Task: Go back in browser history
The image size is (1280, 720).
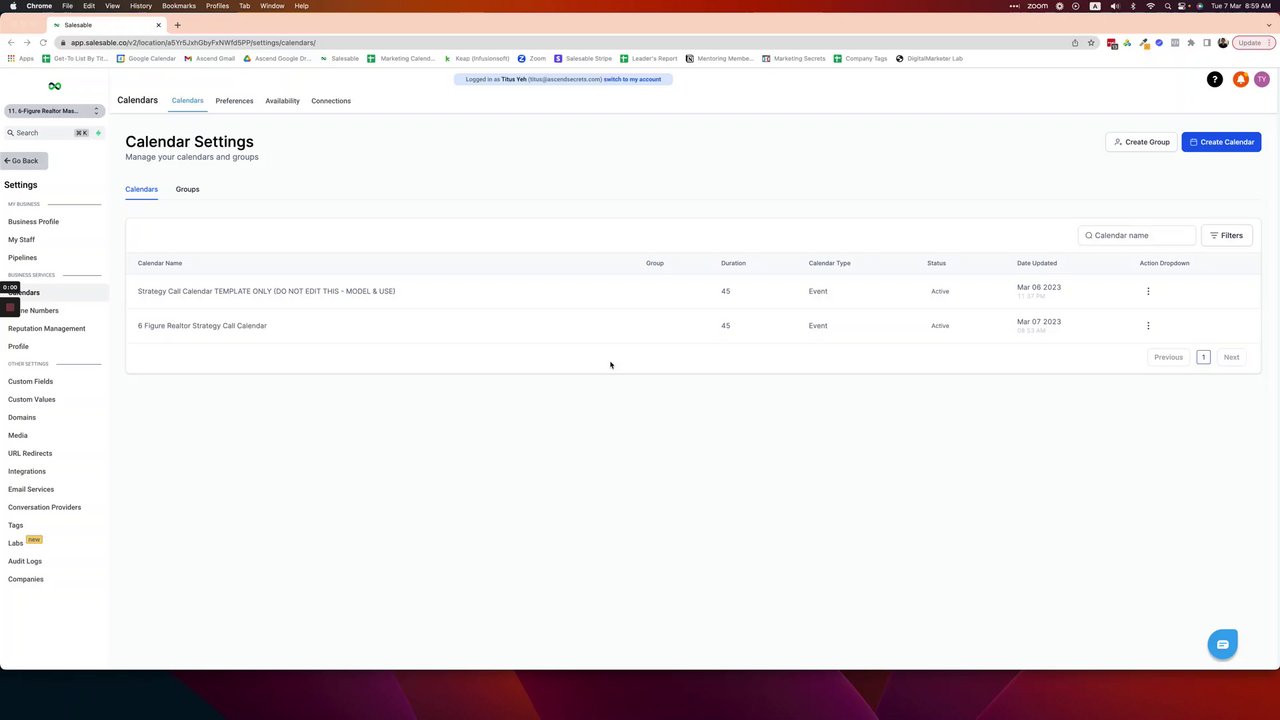Action: [11, 43]
